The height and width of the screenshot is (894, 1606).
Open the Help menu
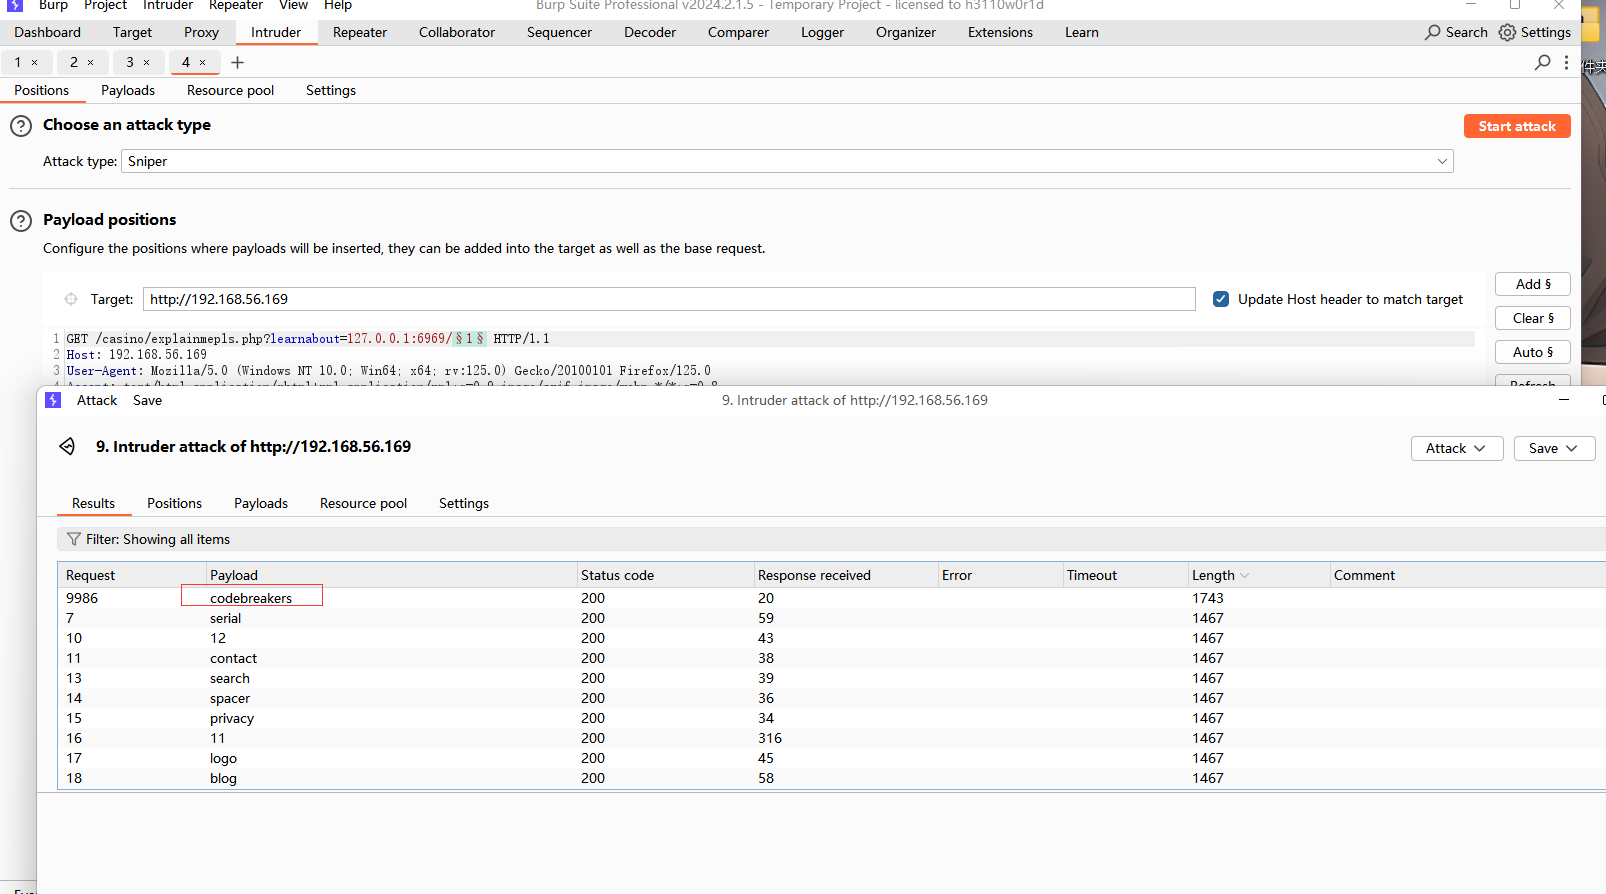(338, 5)
